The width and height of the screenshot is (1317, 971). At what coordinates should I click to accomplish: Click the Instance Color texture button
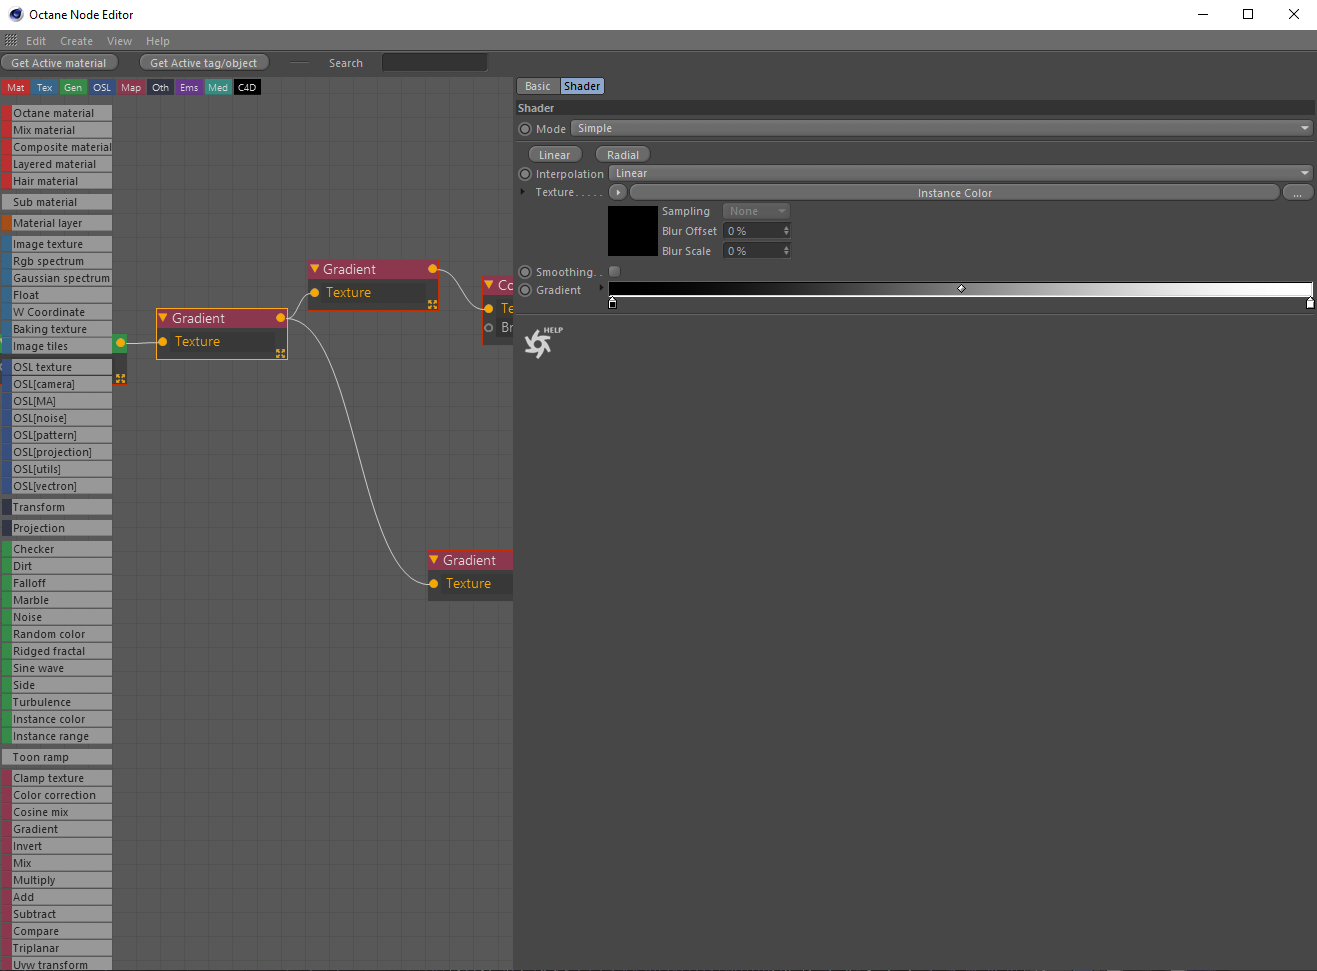955,193
